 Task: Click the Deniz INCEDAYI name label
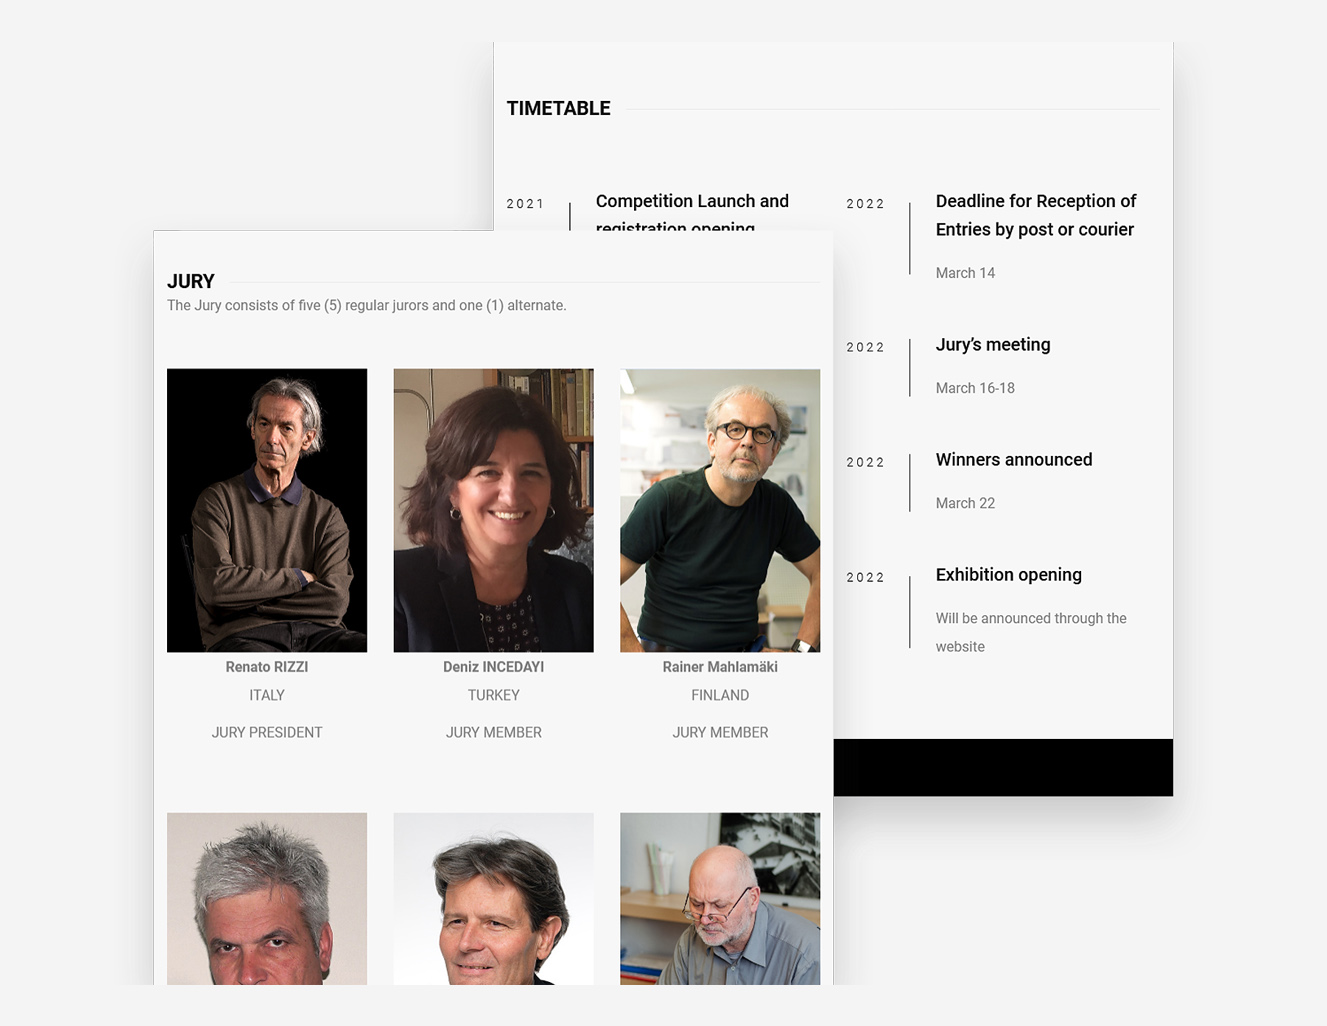493,667
